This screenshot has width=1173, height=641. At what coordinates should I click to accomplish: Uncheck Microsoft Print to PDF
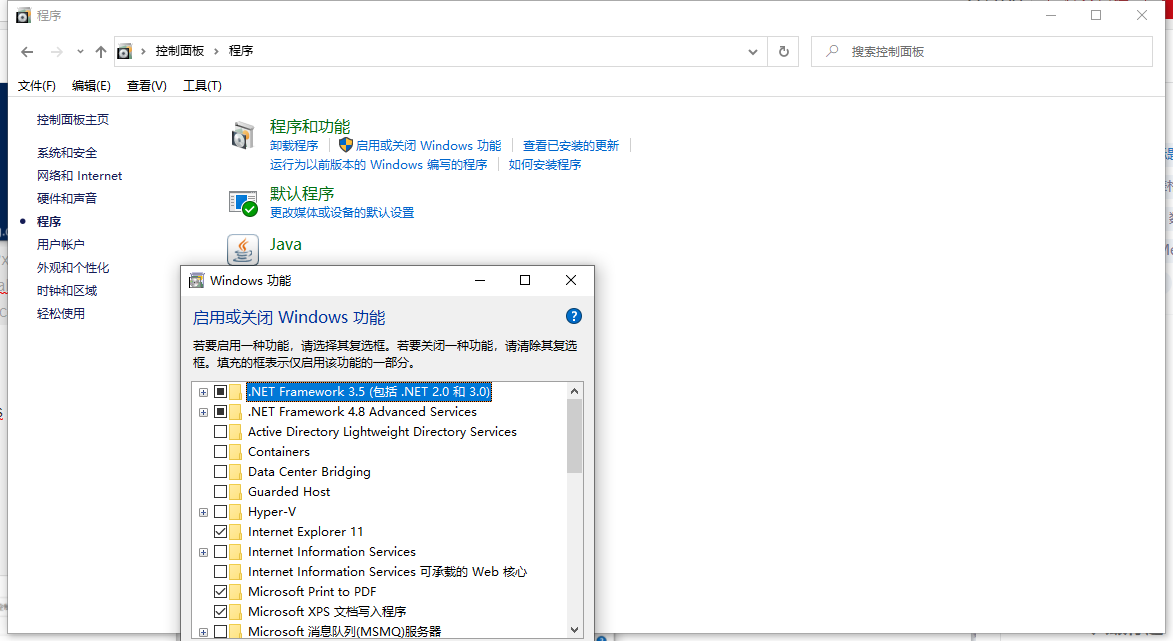221,592
